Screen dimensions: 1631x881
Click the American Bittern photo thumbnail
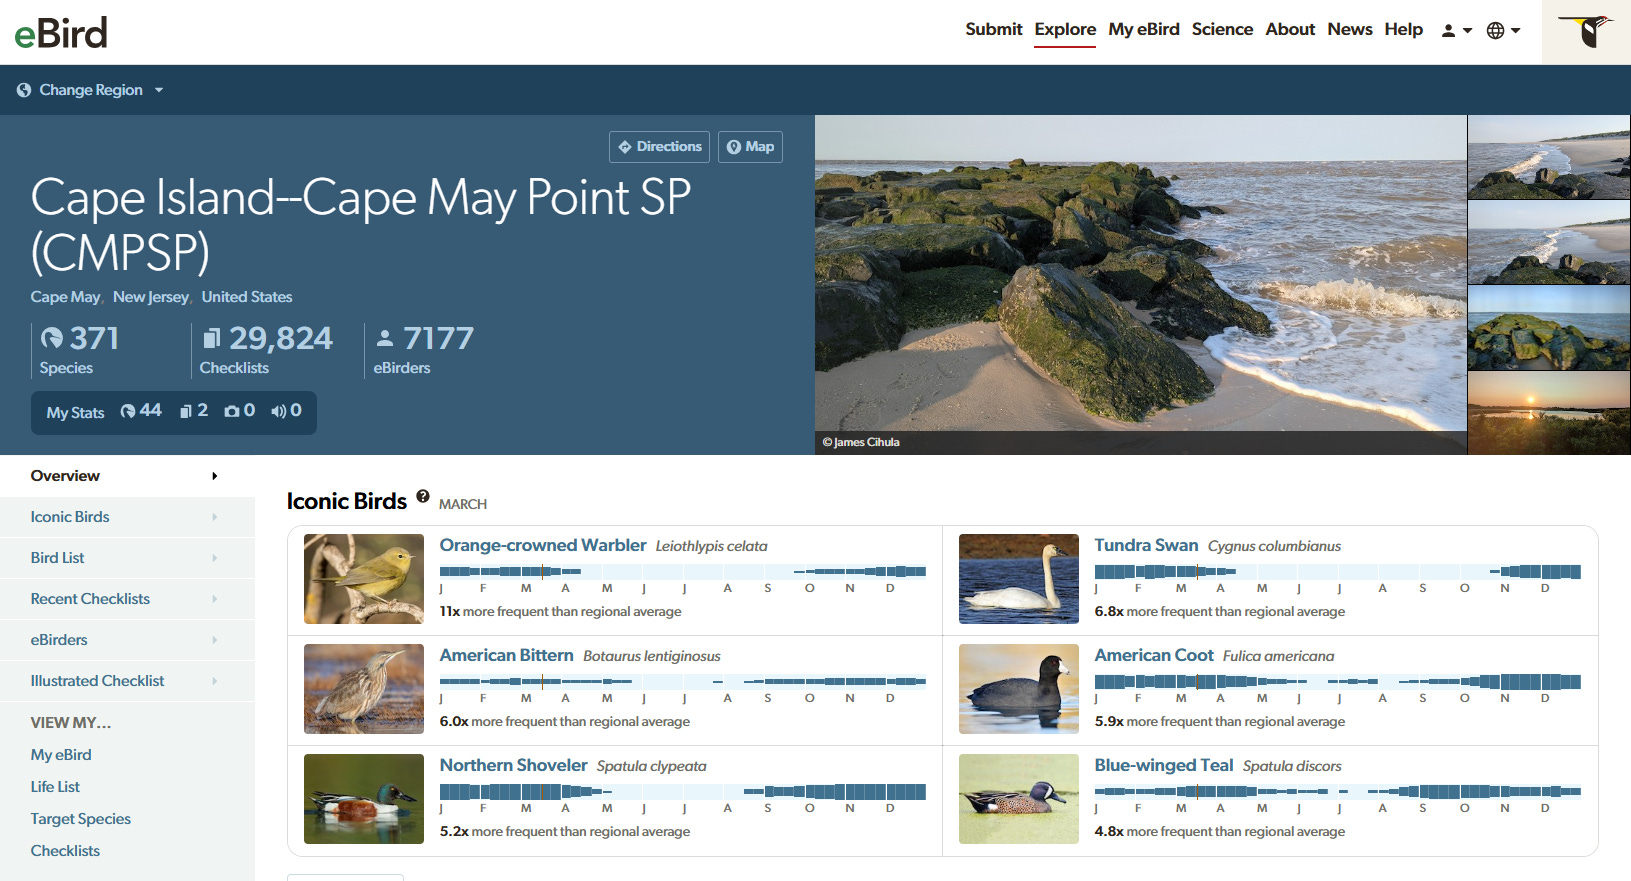coord(364,689)
